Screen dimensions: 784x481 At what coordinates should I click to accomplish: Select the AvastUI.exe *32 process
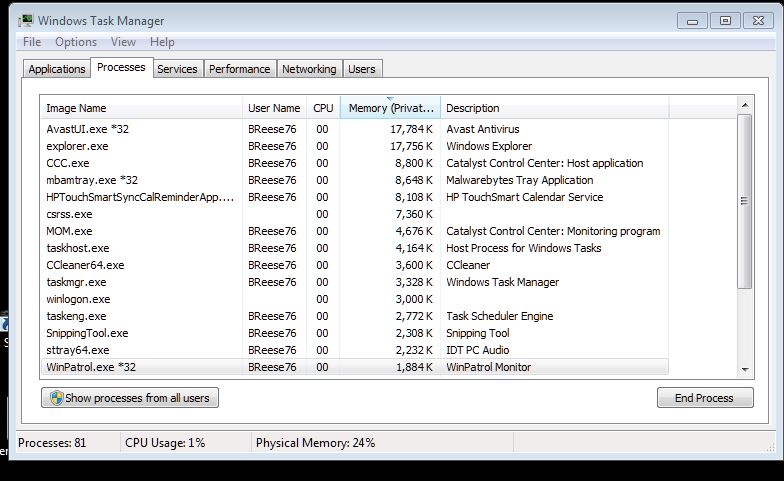click(x=354, y=129)
